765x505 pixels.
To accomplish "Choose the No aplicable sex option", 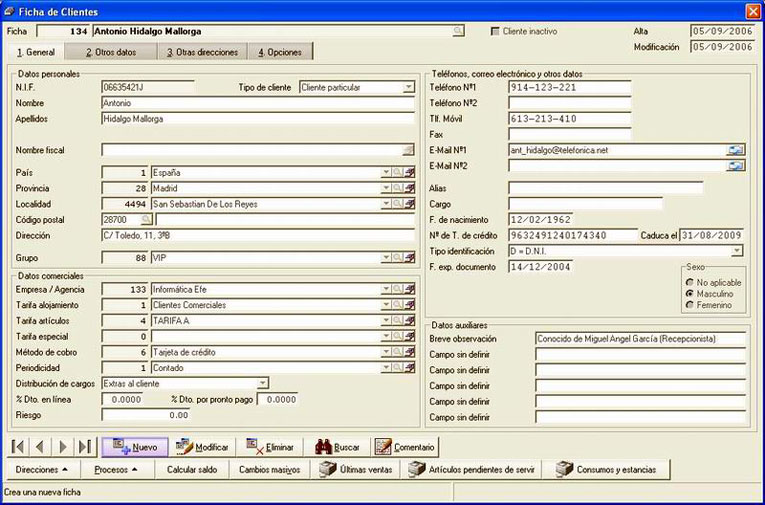I will (689, 283).
